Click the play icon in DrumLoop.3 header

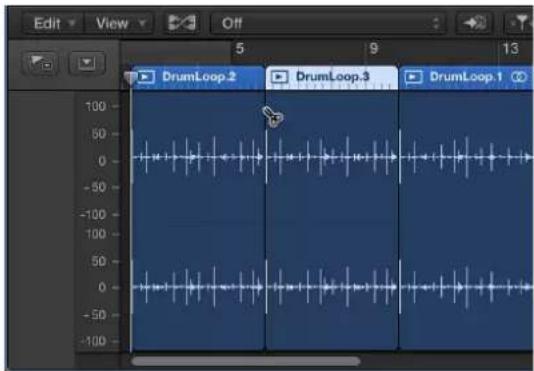tap(280, 77)
